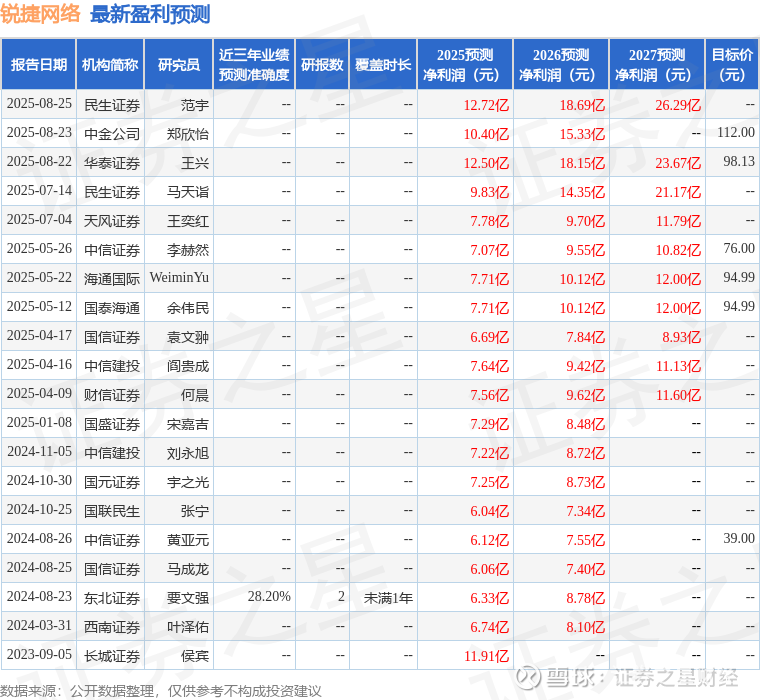The width and height of the screenshot is (760, 700).
Task: Click the 郑欣怡 researcher name
Action: (188, 134)
